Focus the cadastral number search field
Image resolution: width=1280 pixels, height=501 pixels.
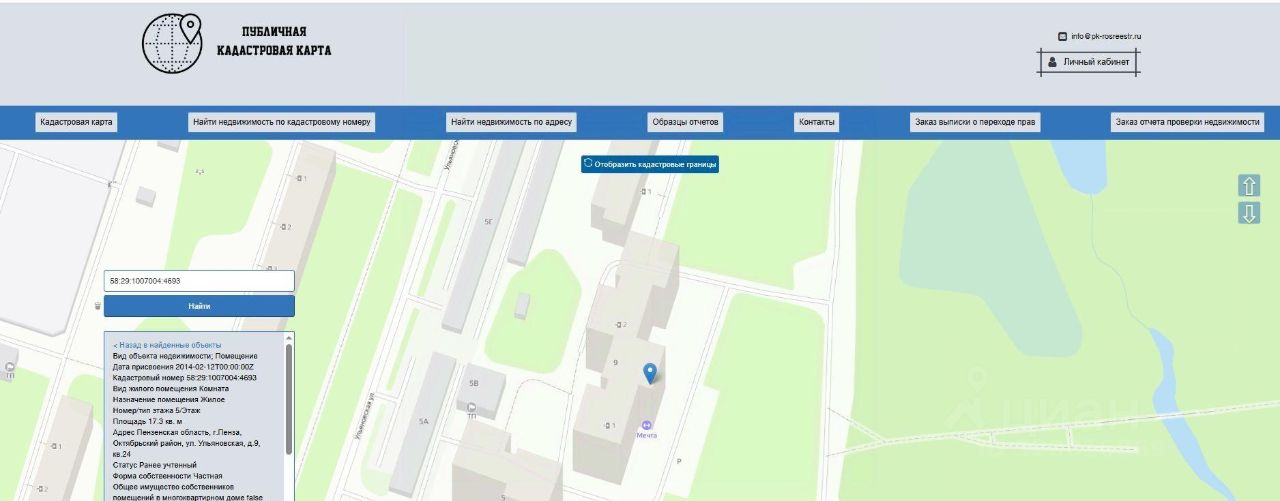pos(199,281)
